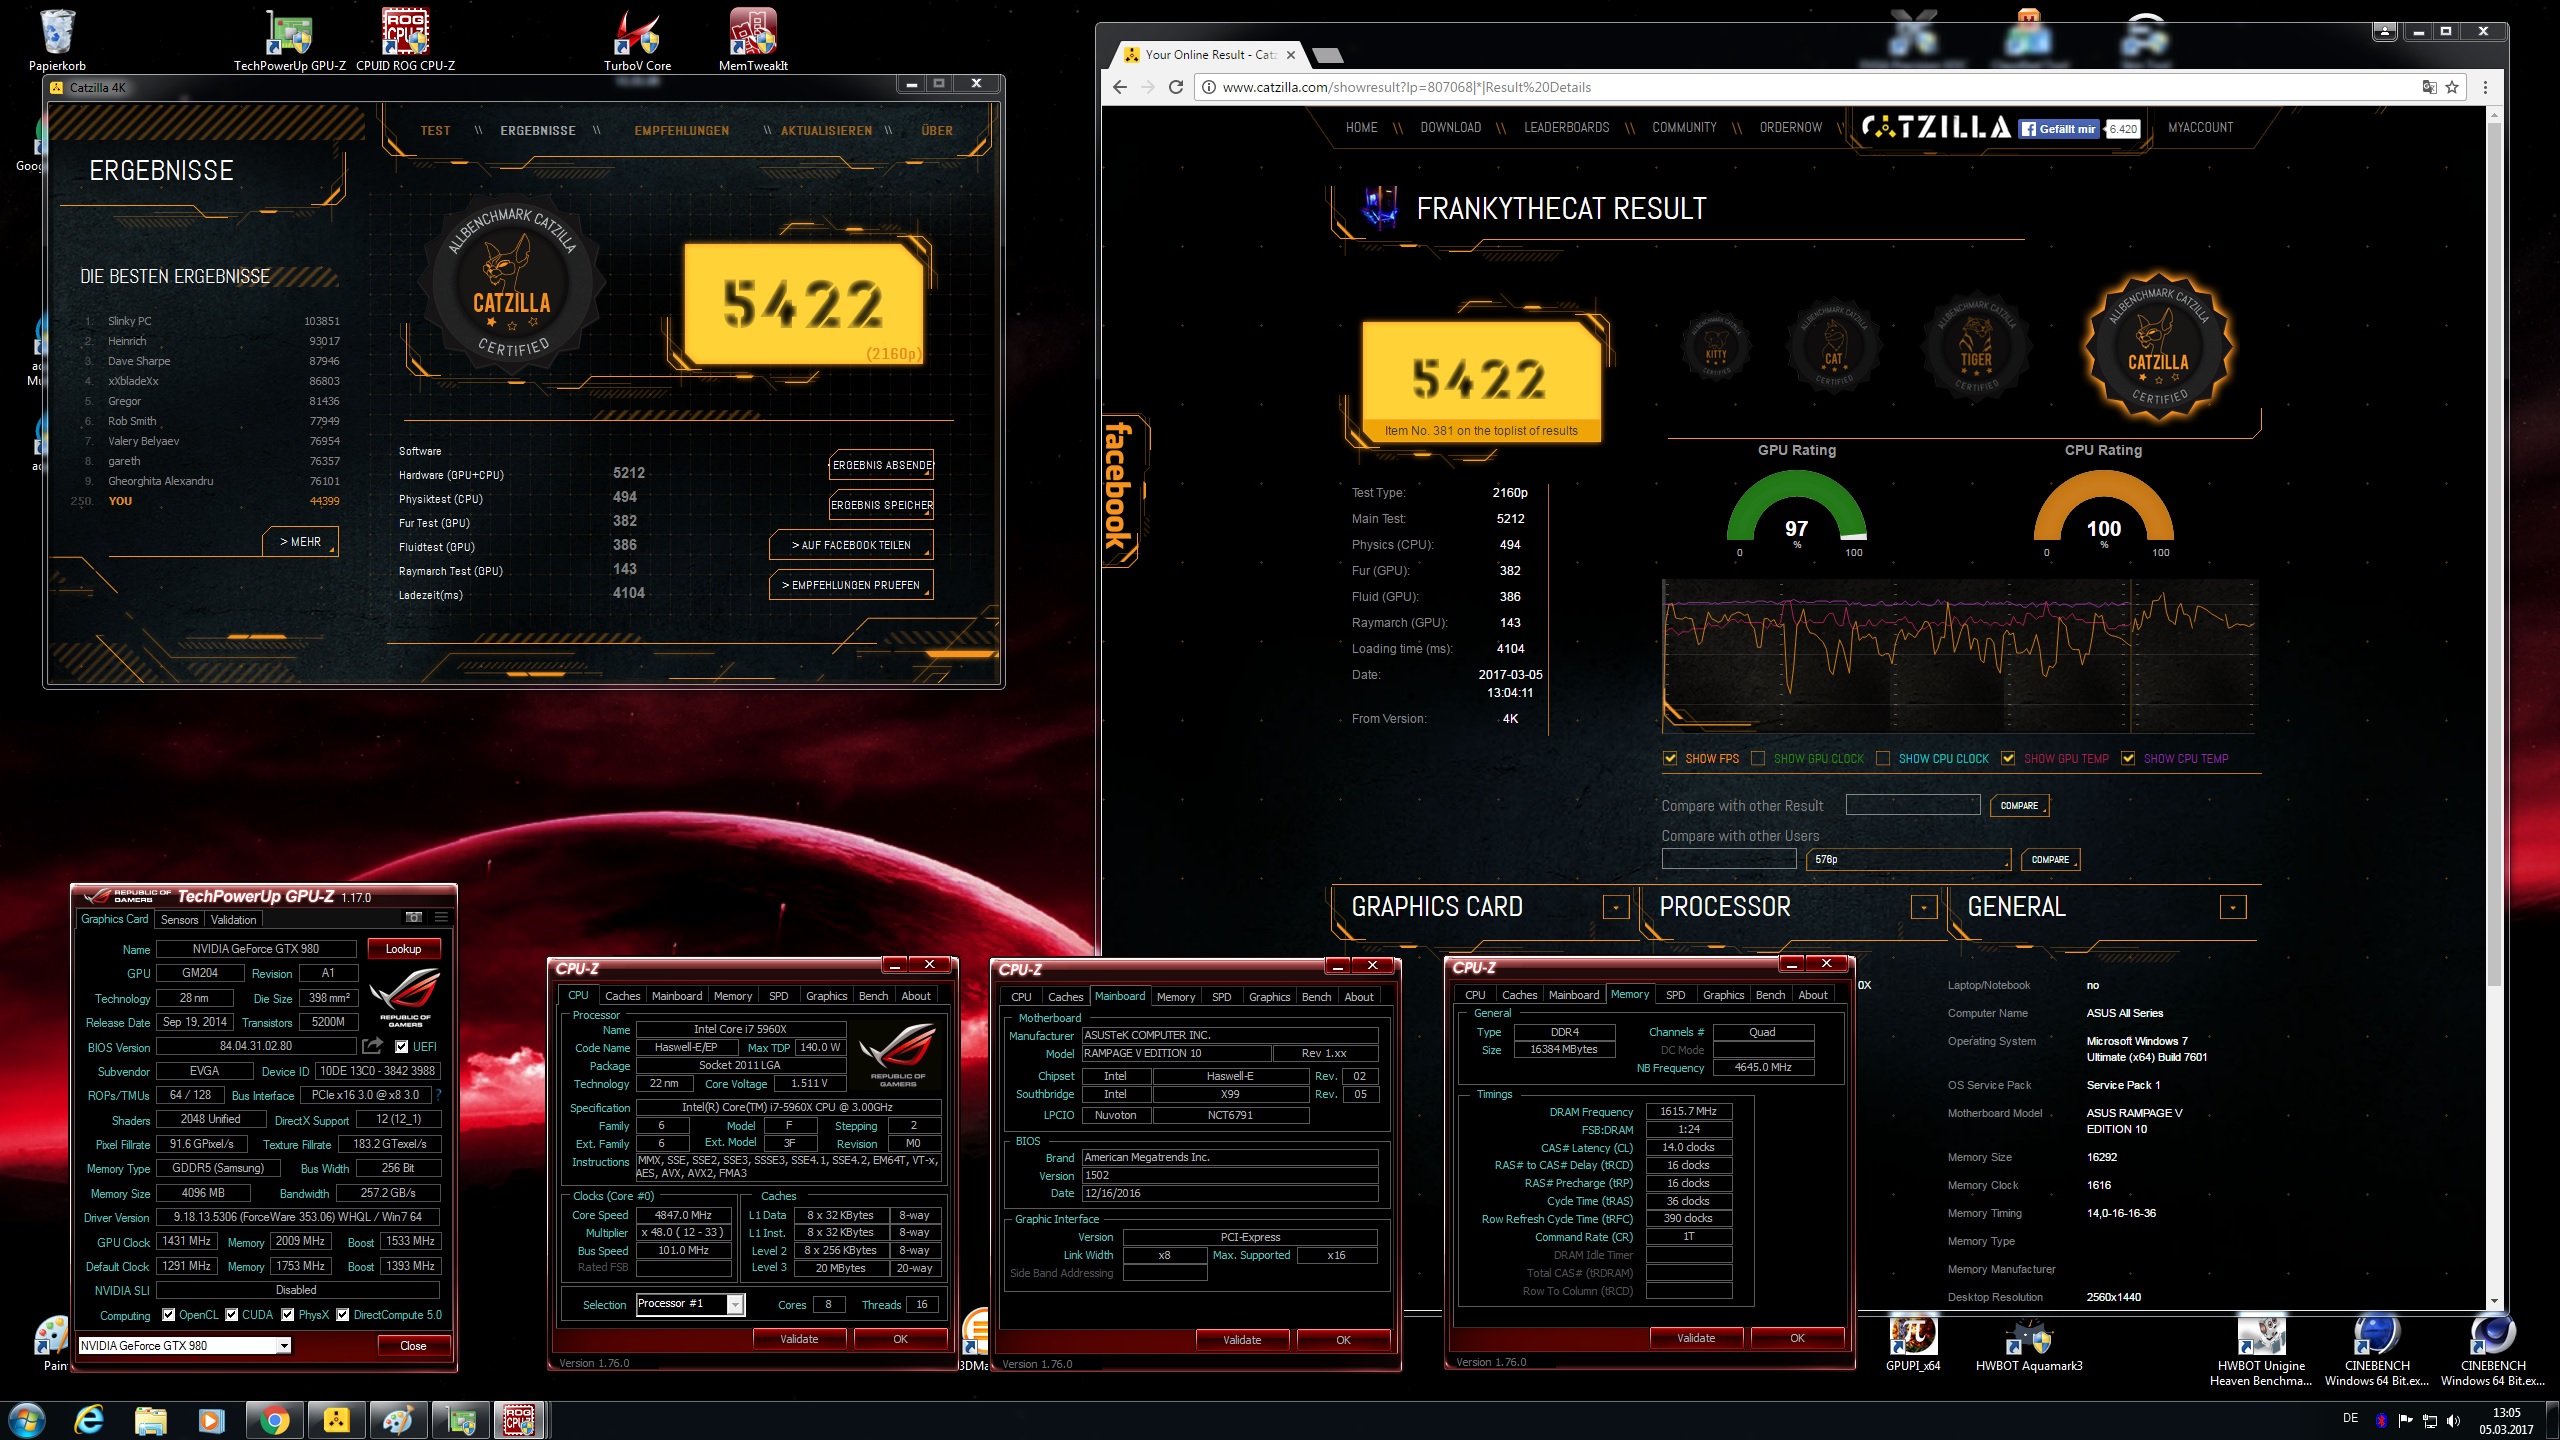Switch to Validation tab in GPU-Z
2560x1440 pixels.
(x=234, y=920)
